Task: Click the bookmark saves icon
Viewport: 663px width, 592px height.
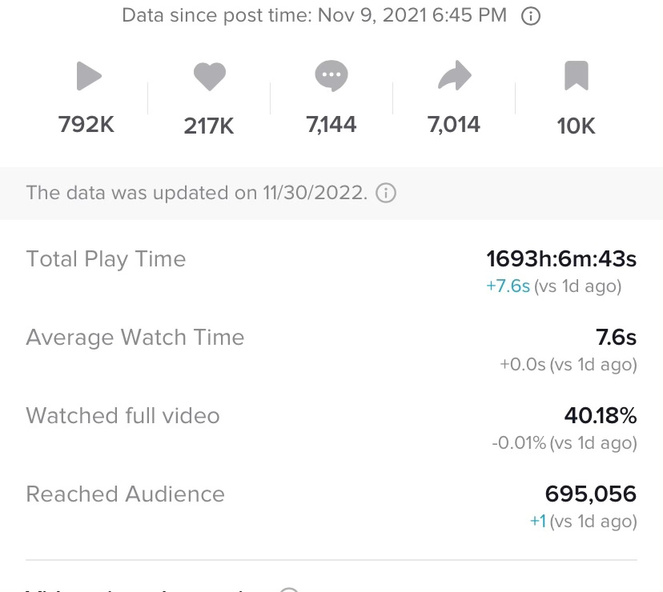Action: pyautogui.click(x=576, y=76)
